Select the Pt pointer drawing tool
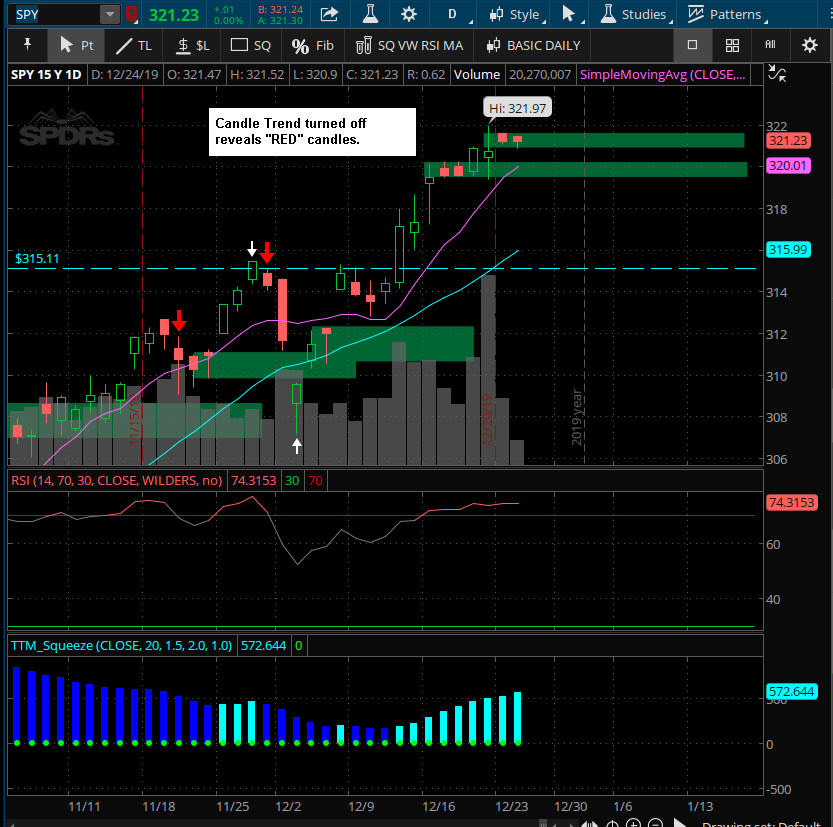Screen dimensions: 833x827 [x=76, y=45]
